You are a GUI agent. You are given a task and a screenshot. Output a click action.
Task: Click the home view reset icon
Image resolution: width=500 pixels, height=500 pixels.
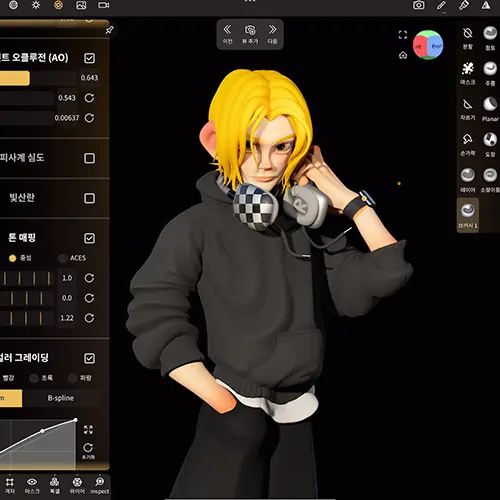coord(403,55)
